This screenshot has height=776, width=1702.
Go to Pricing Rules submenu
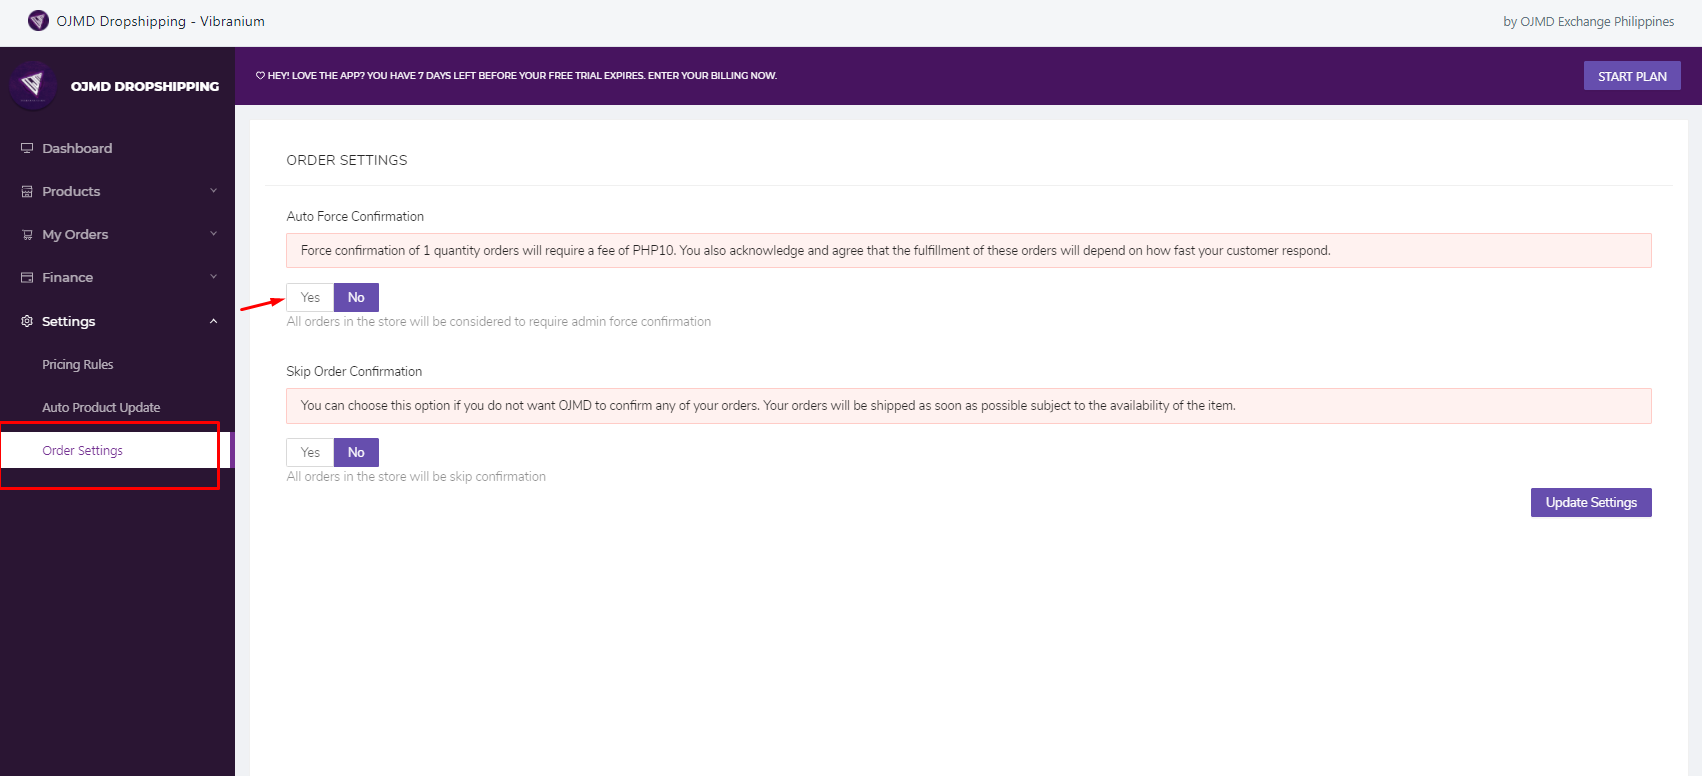pos(78,365)
